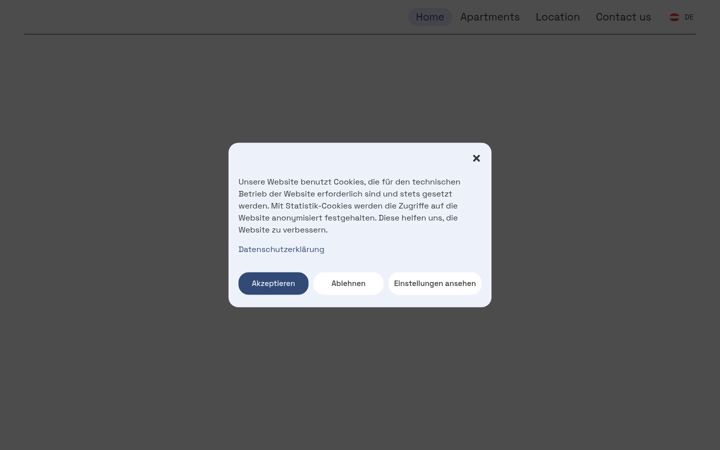Accept cookies with the Akzeptieren button
This screenshot has width=720, height=450.
point(273,283)
